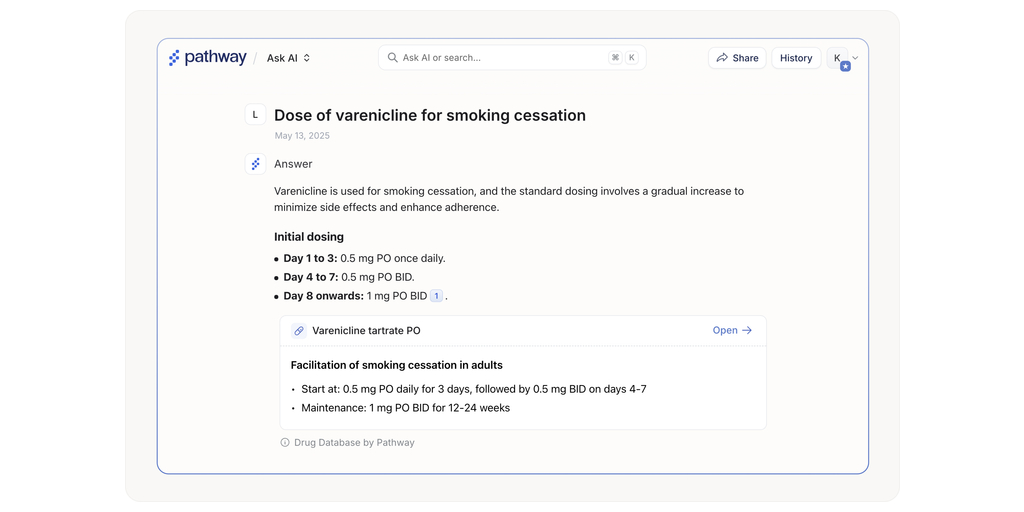
Task: Open the History panel
Action: tap(796, 58)
